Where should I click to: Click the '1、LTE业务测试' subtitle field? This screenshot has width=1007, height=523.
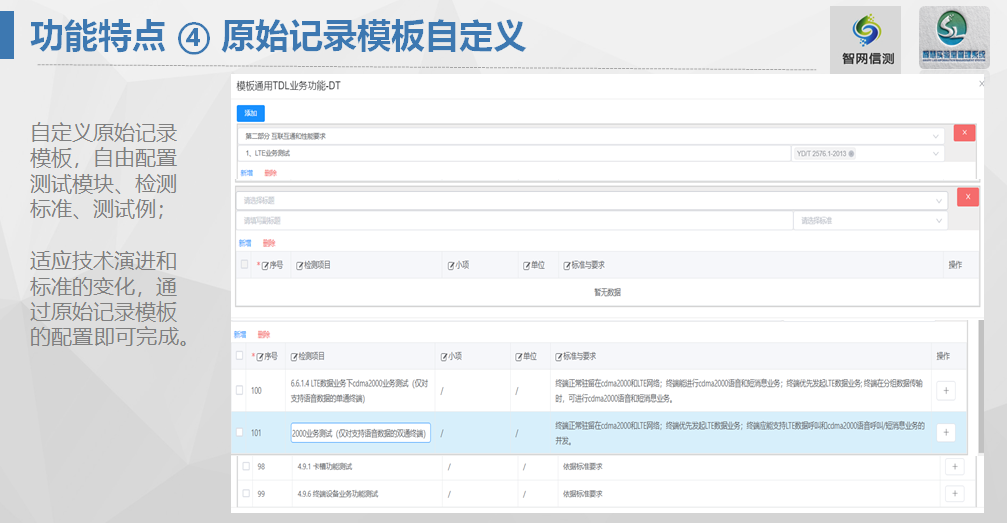coord(514,154)
